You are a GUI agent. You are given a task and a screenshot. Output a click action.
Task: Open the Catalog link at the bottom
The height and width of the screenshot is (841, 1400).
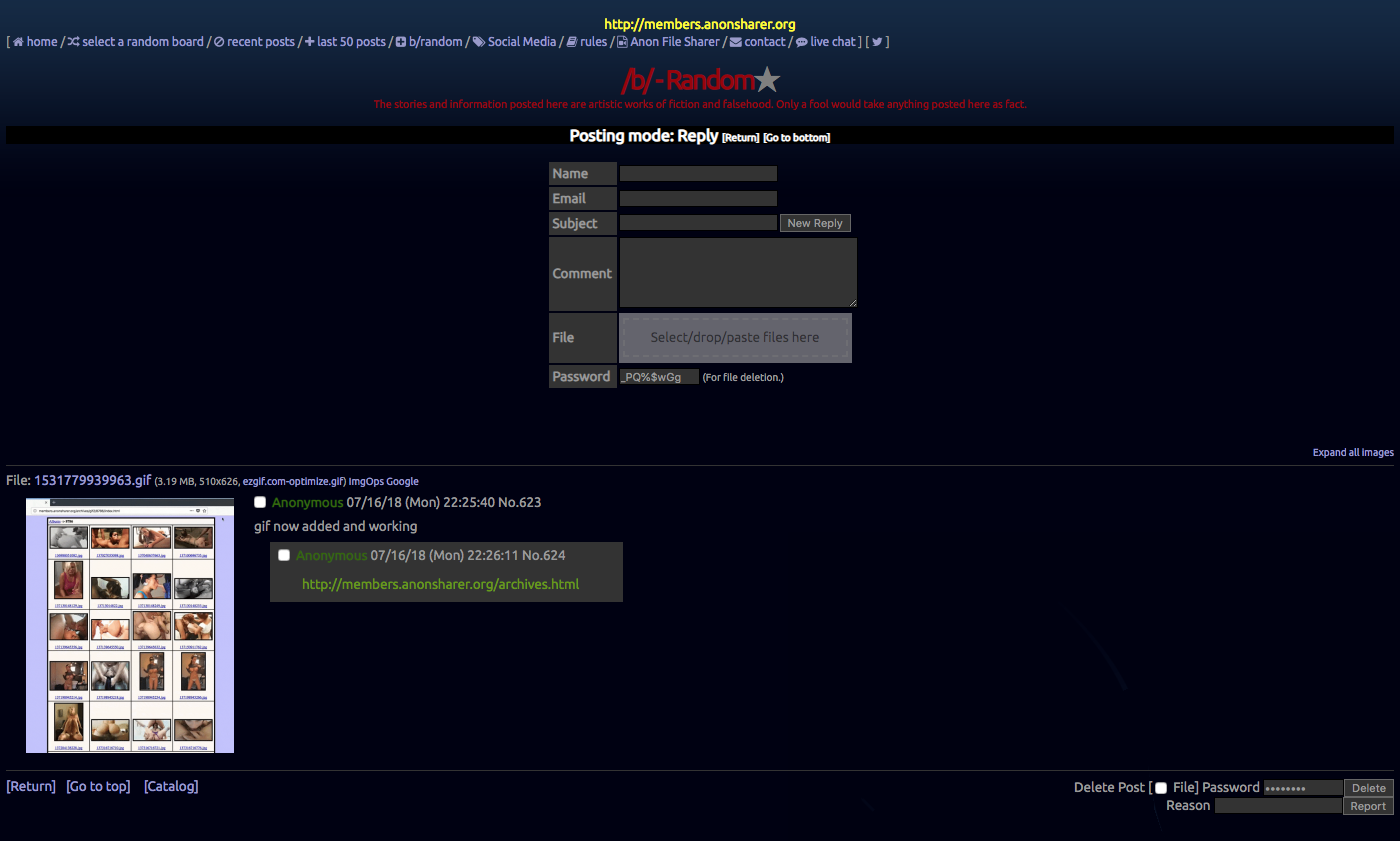point(171,786)
